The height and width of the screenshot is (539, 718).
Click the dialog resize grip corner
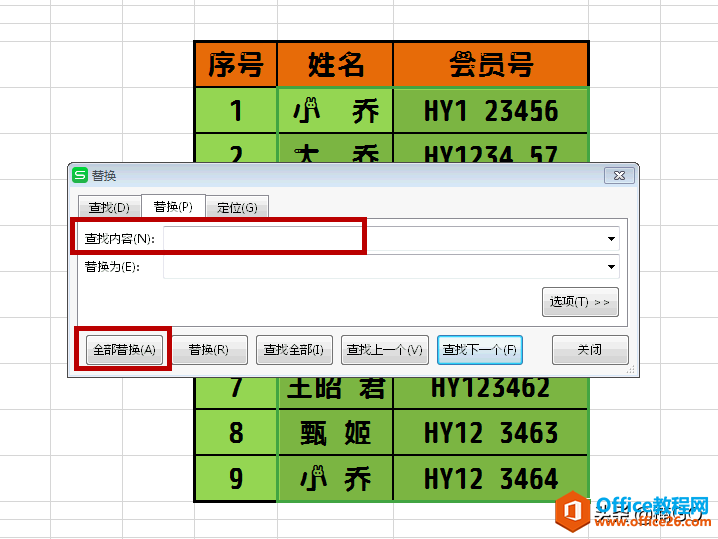631,370
